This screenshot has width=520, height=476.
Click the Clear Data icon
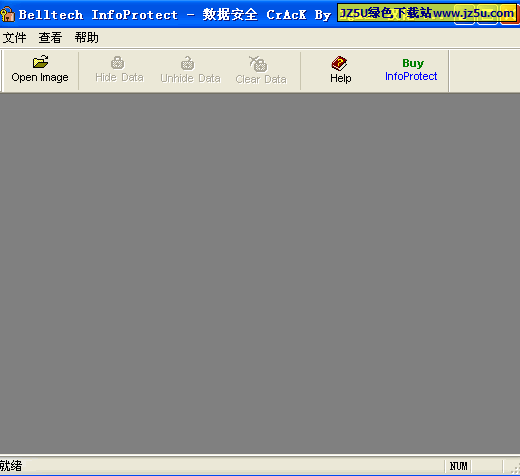pyautogui.click(x=258, y=64)
